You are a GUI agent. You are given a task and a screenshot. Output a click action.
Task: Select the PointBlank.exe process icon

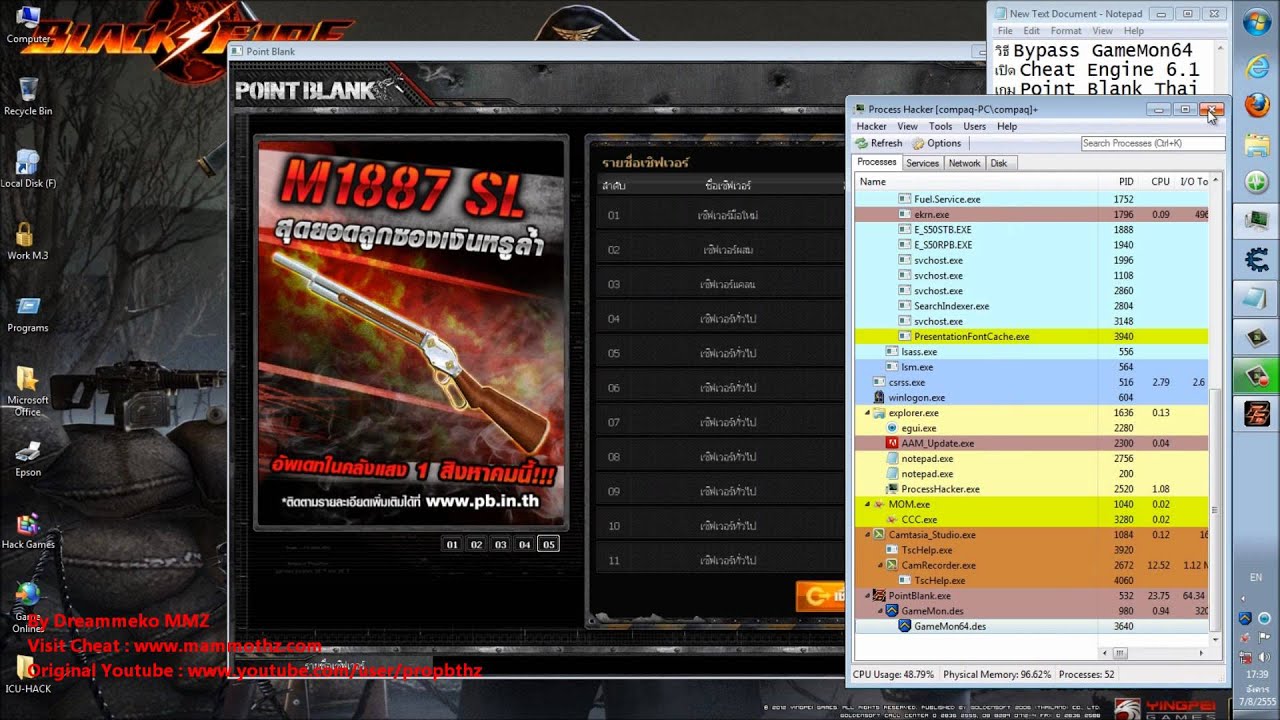click(x=879, y=596)
